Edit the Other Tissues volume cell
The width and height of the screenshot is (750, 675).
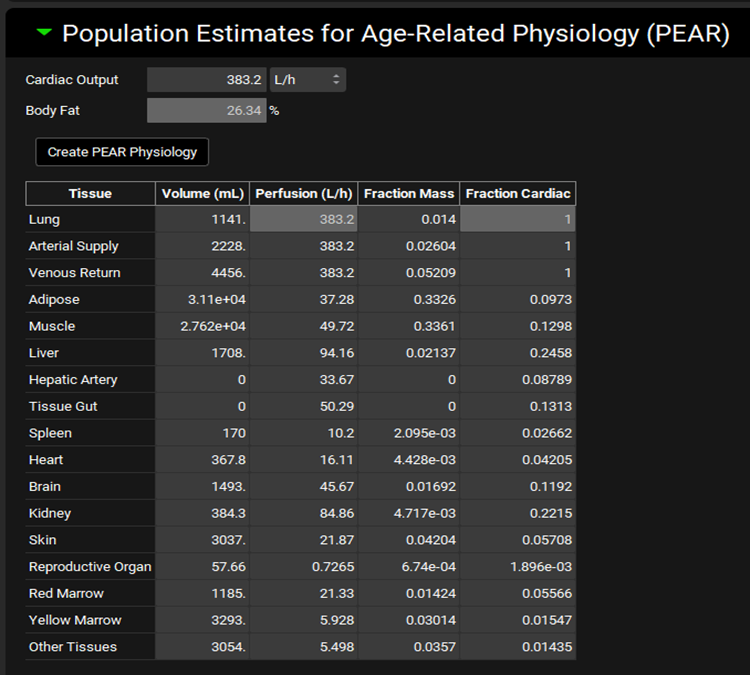point(202,647)
